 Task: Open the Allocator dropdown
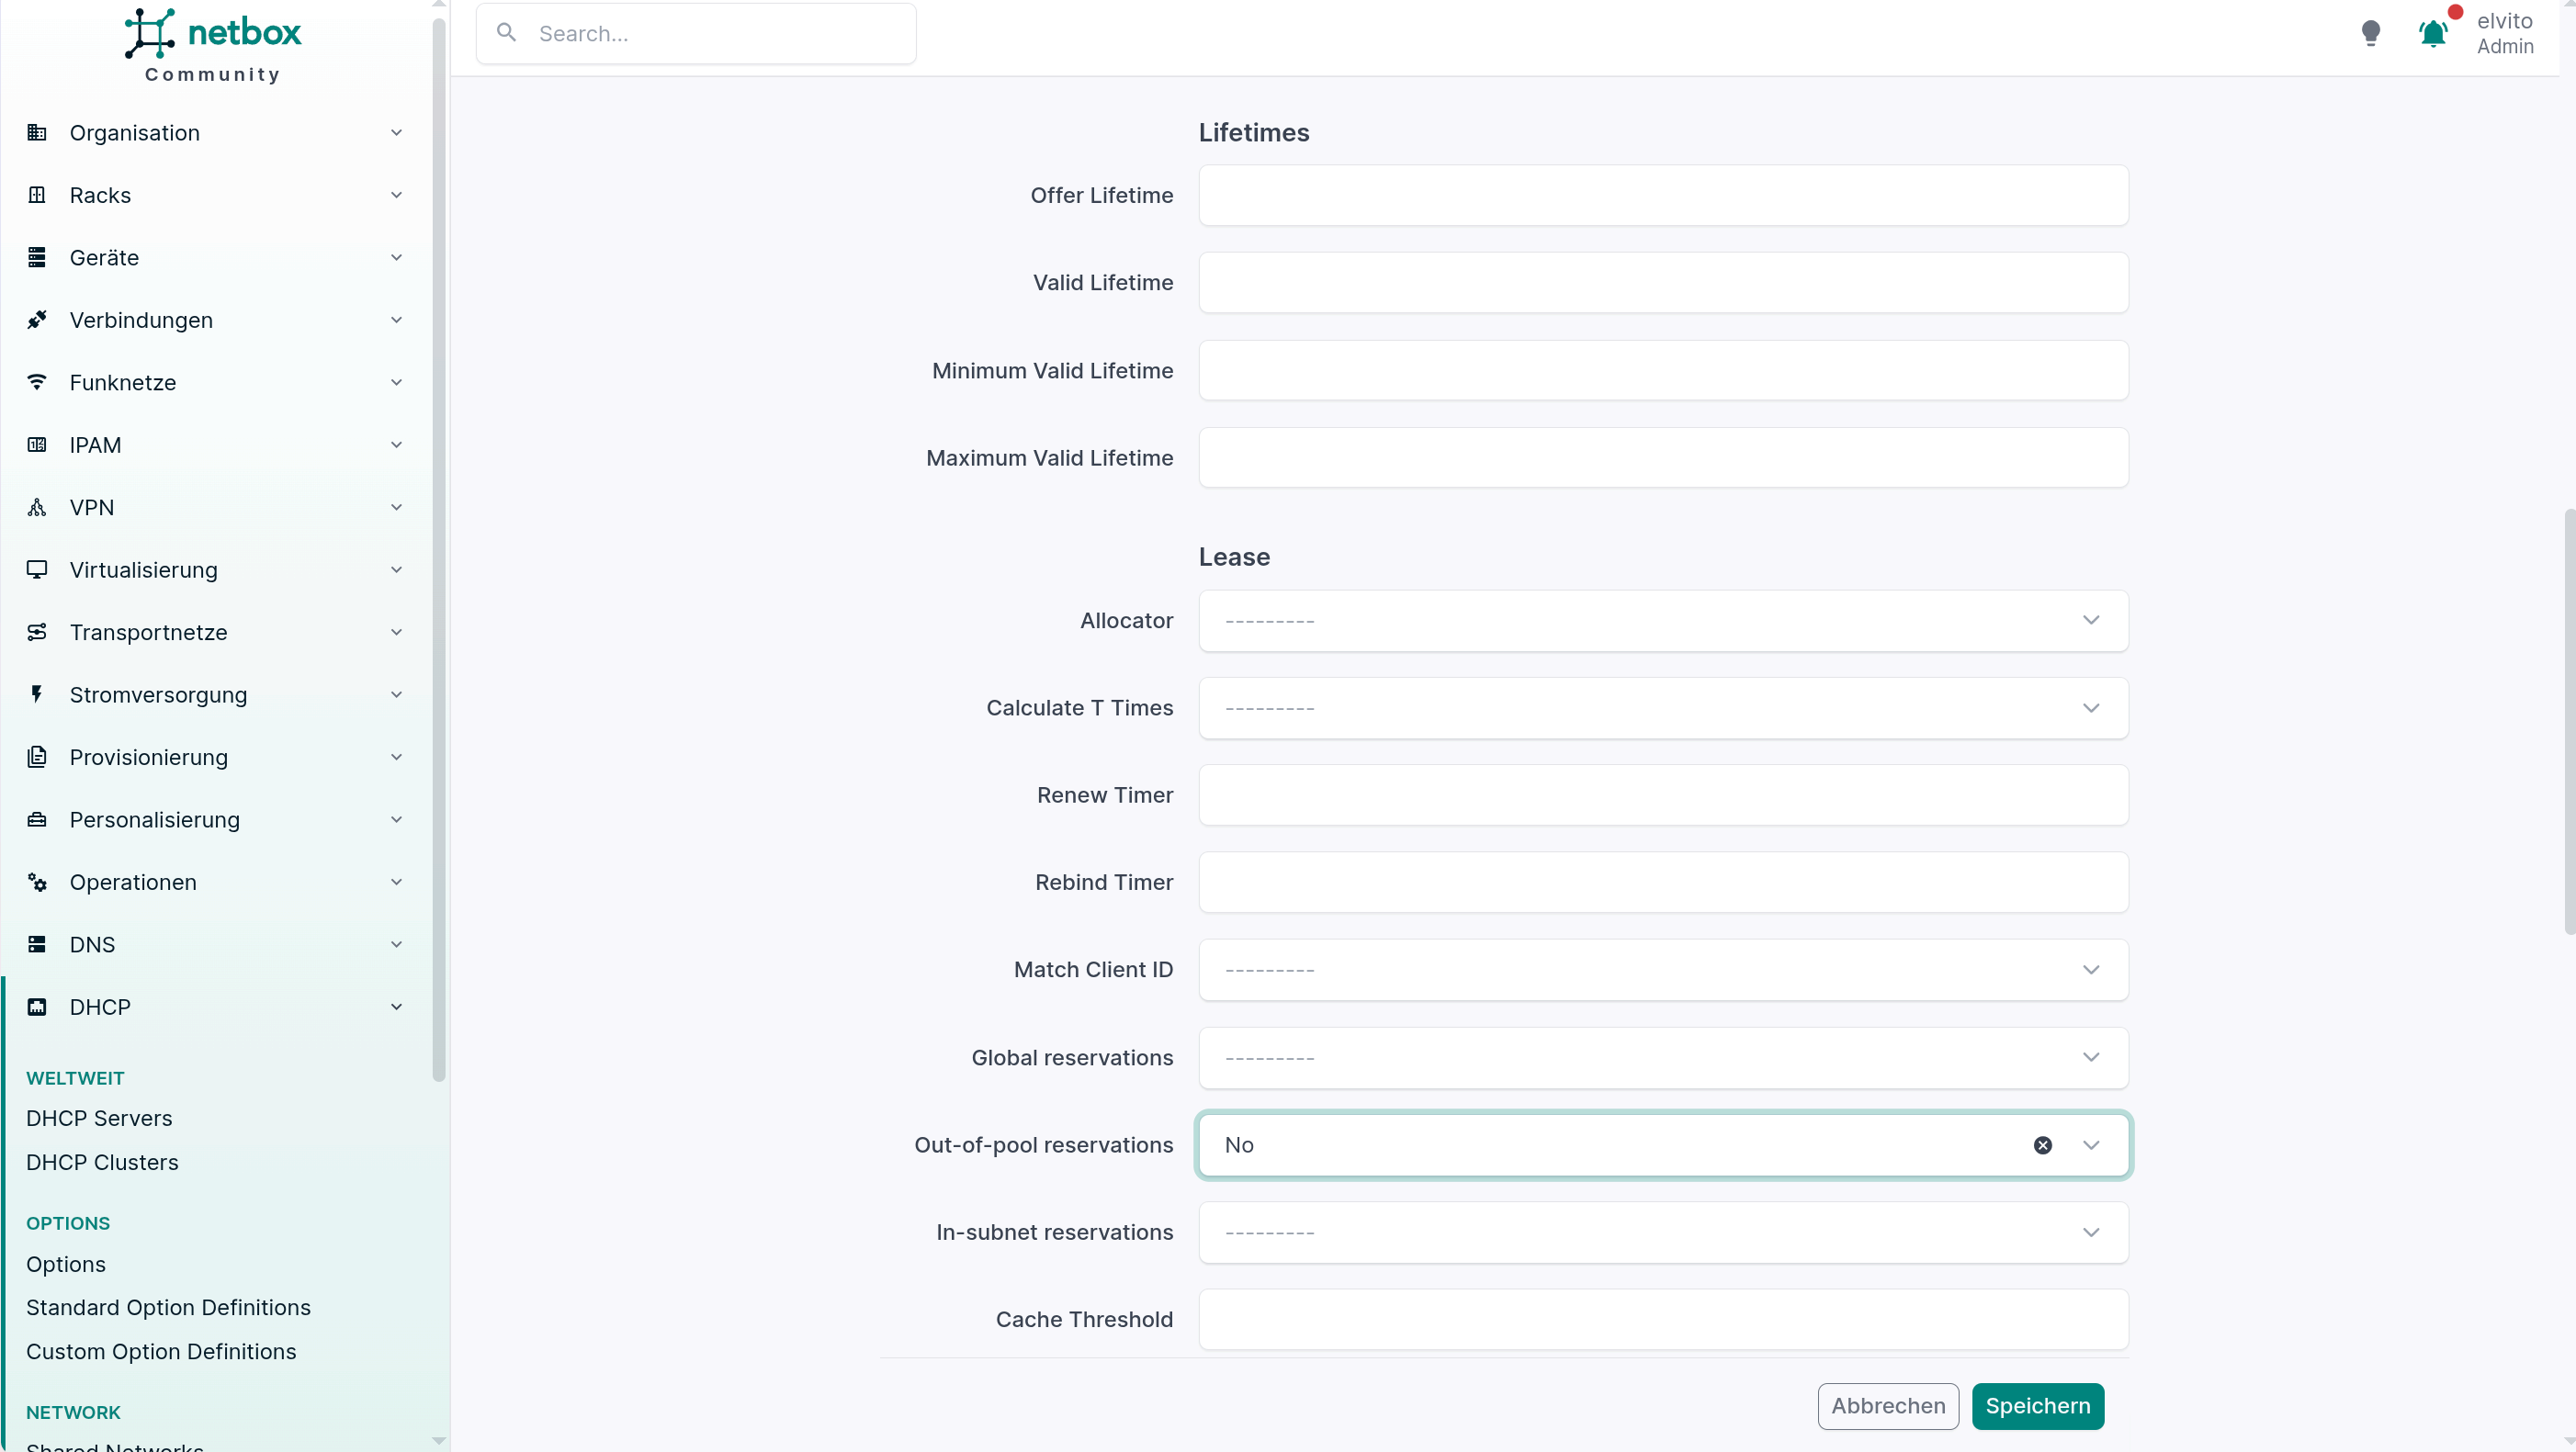coord(1663,621)
